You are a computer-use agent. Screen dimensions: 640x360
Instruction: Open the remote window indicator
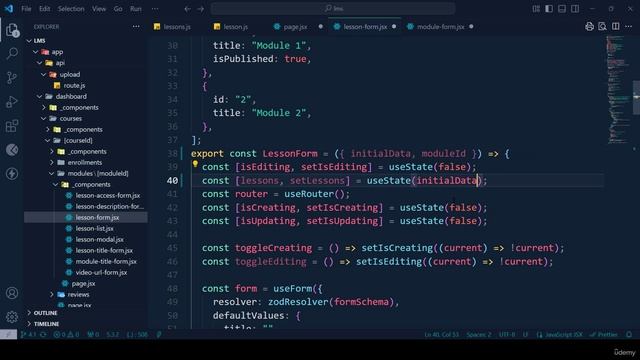[9, 335]
